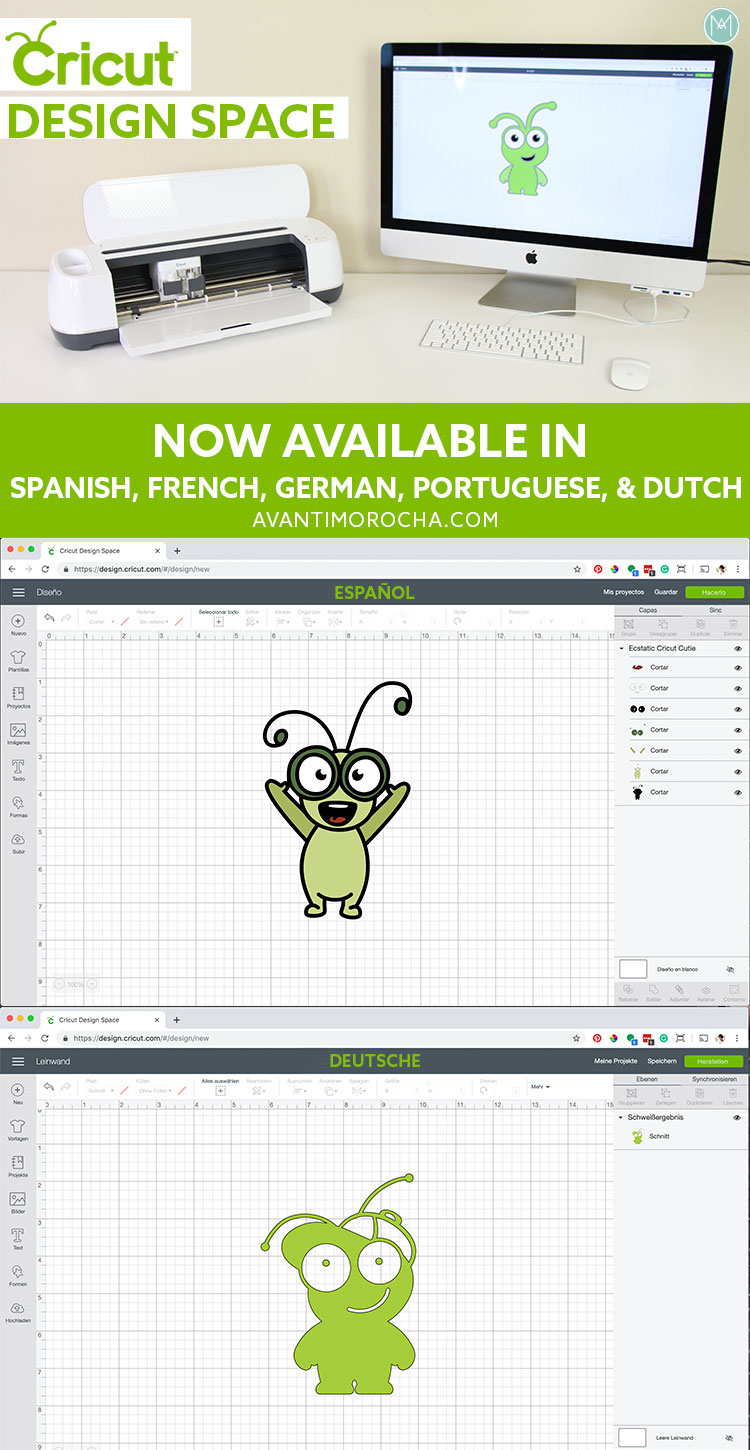
Task: Open Vorlagen in Deutsche sidebar
Action: (18, 1130)
